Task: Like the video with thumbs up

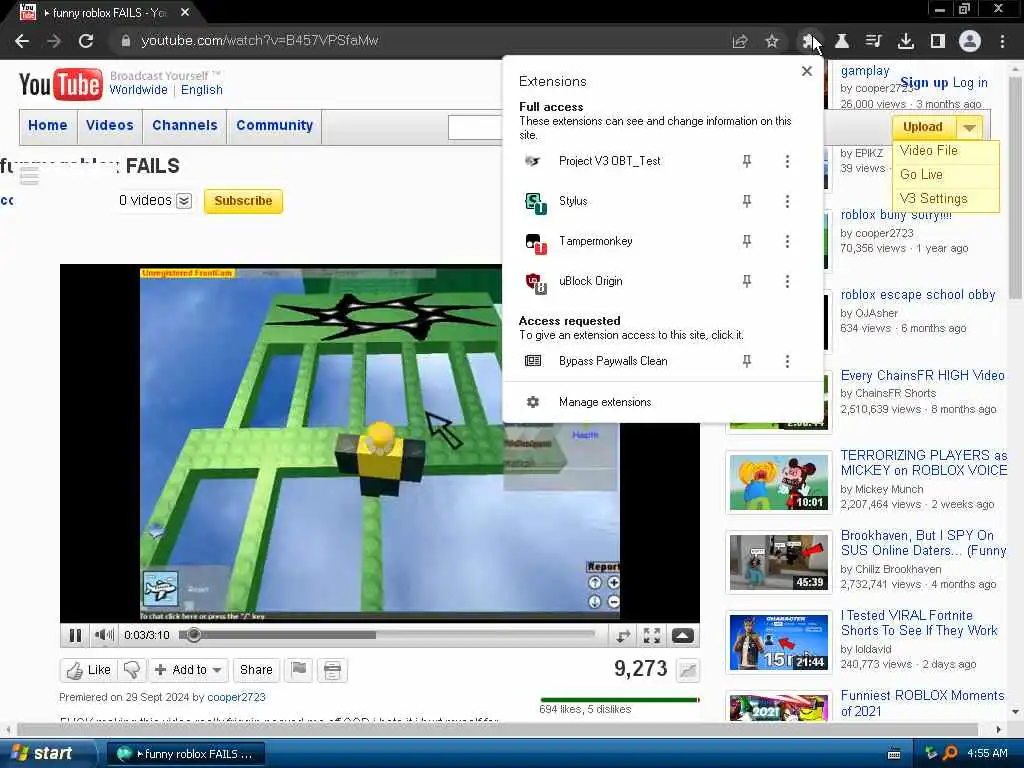Action: click(x=89, y=670)
